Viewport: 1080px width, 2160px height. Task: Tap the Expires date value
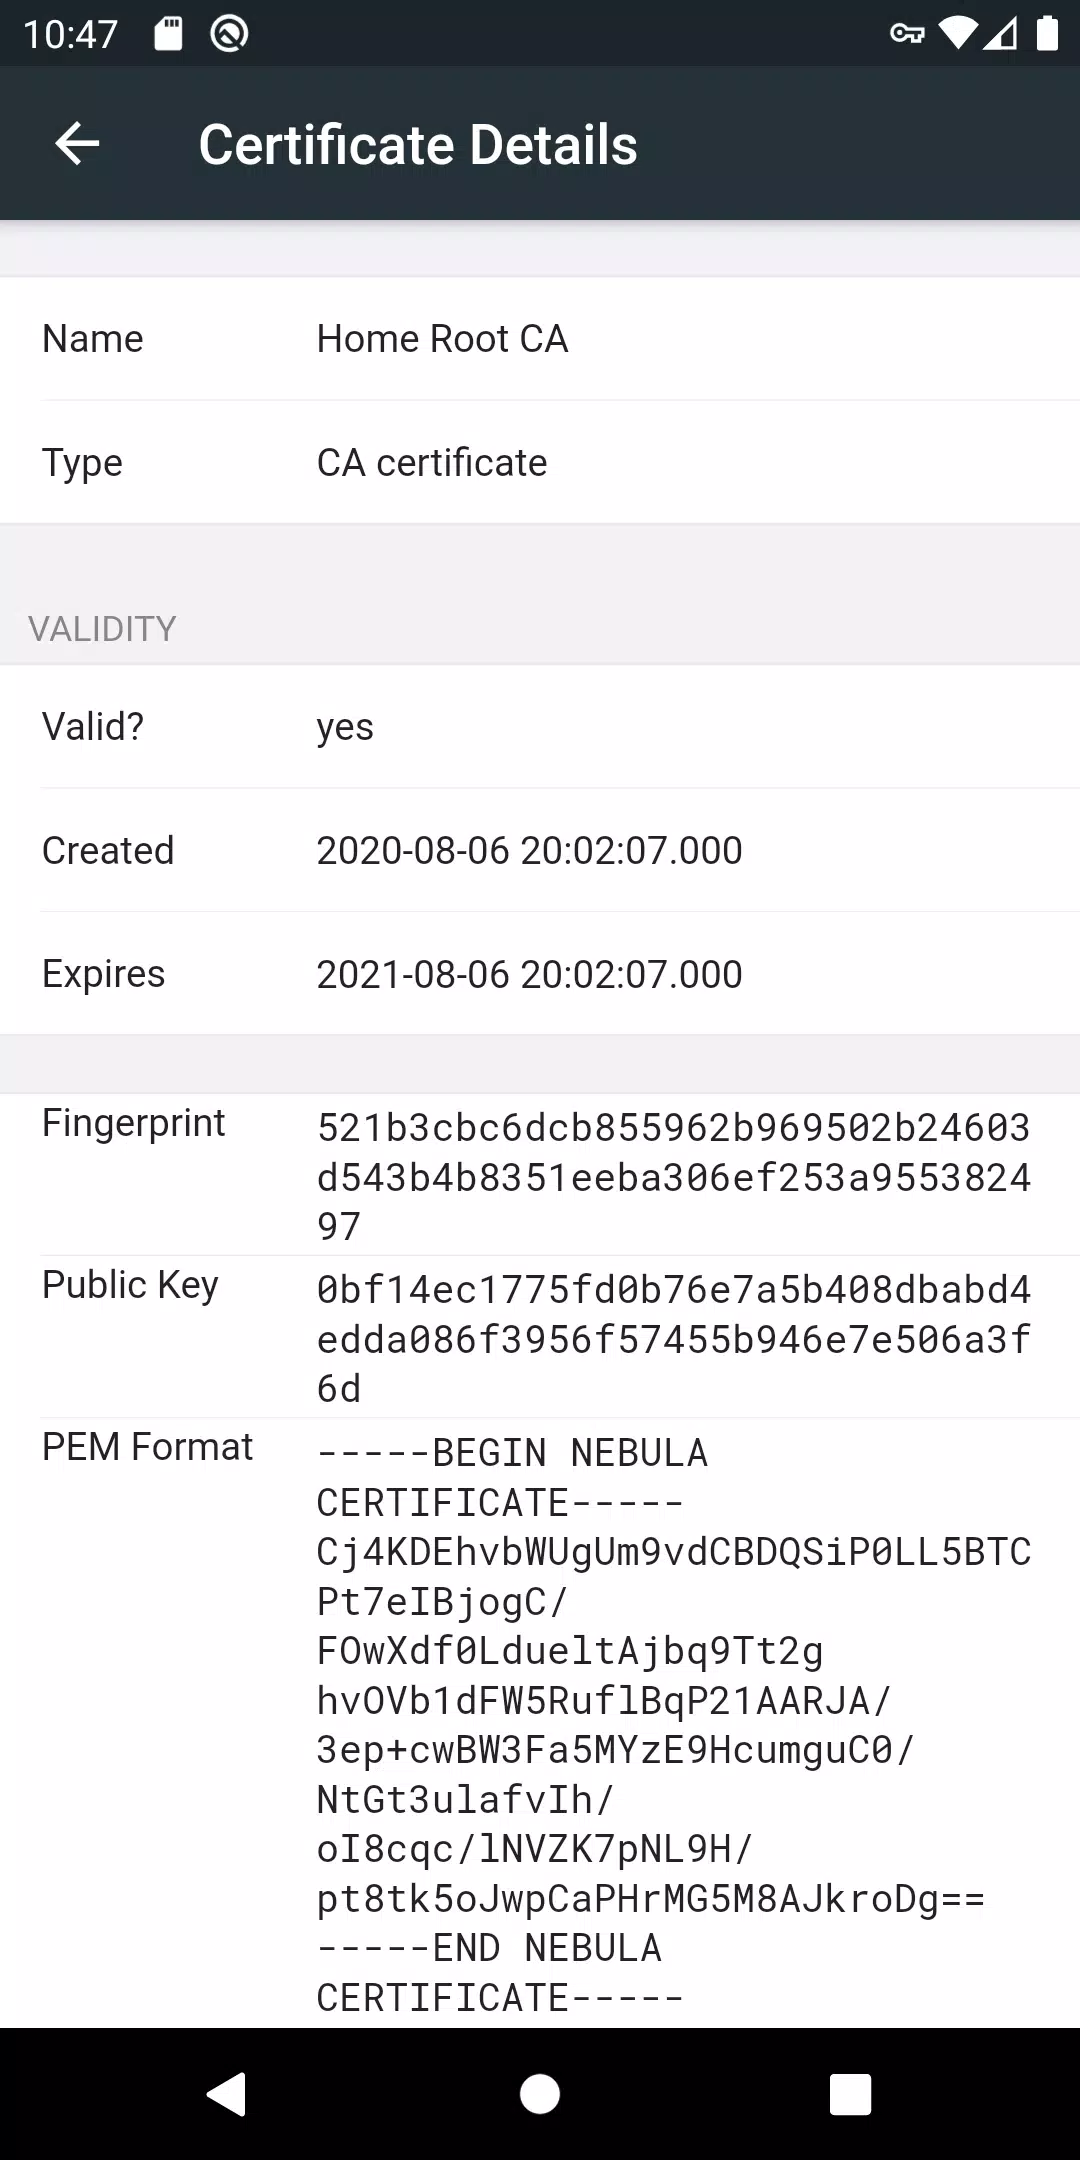[x=529, y=974]
